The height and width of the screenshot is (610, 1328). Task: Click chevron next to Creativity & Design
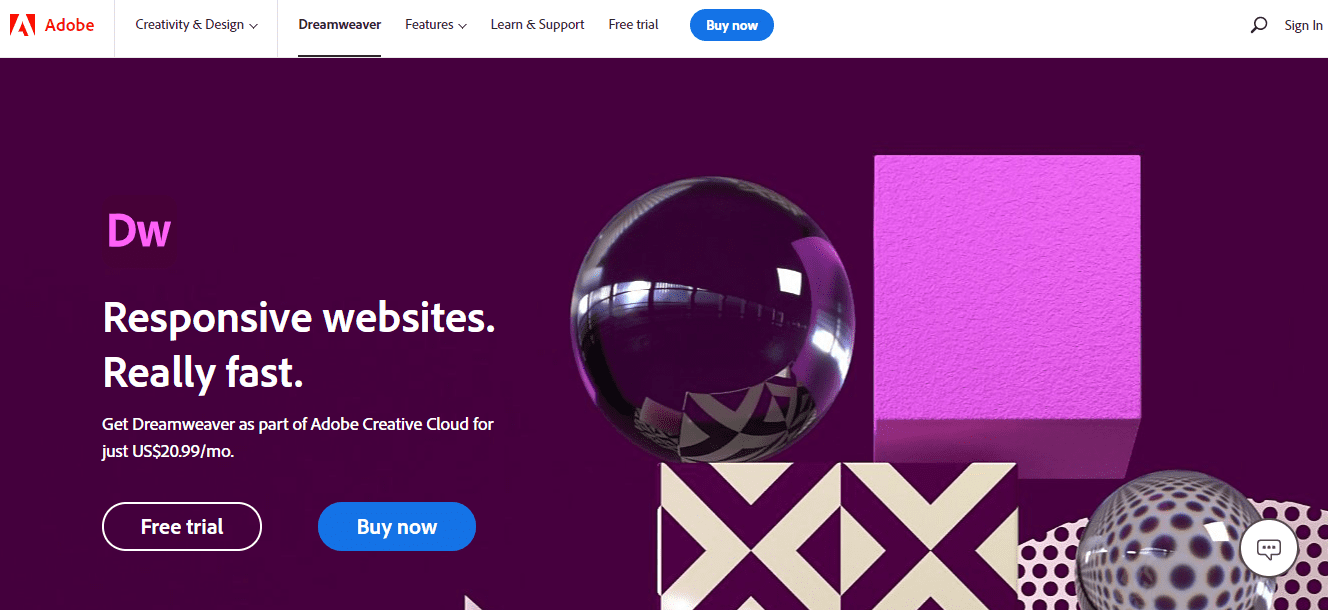[x=254, y=26]
